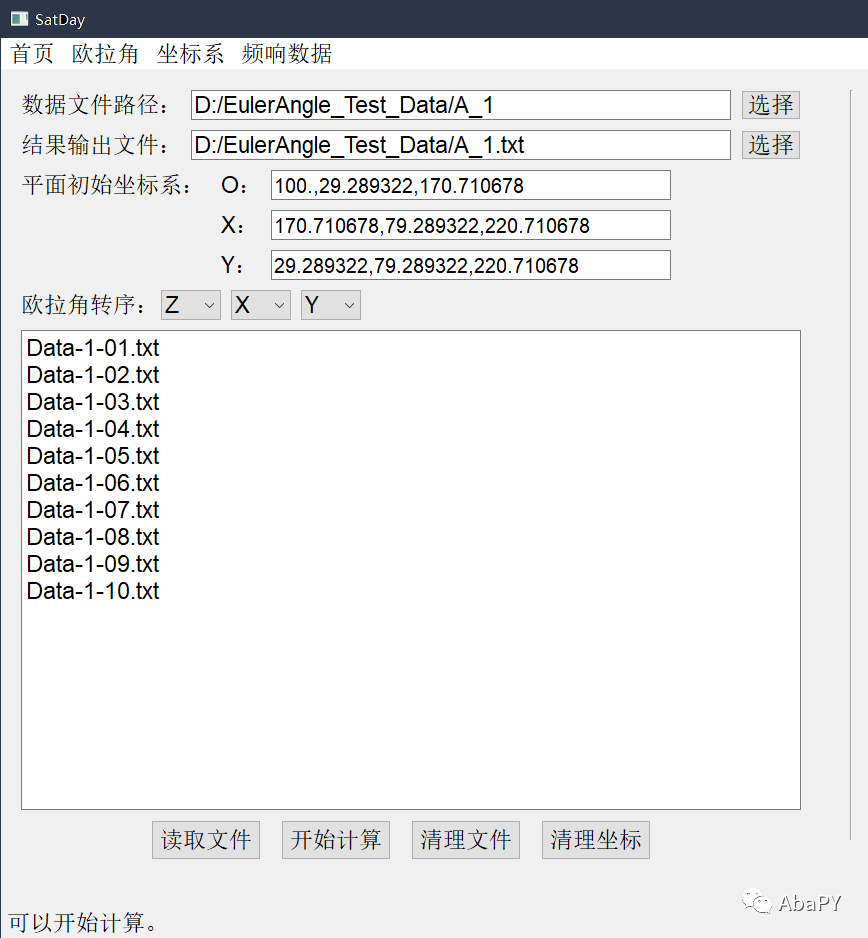Click 选择 next to the data file path

(770, 104)
